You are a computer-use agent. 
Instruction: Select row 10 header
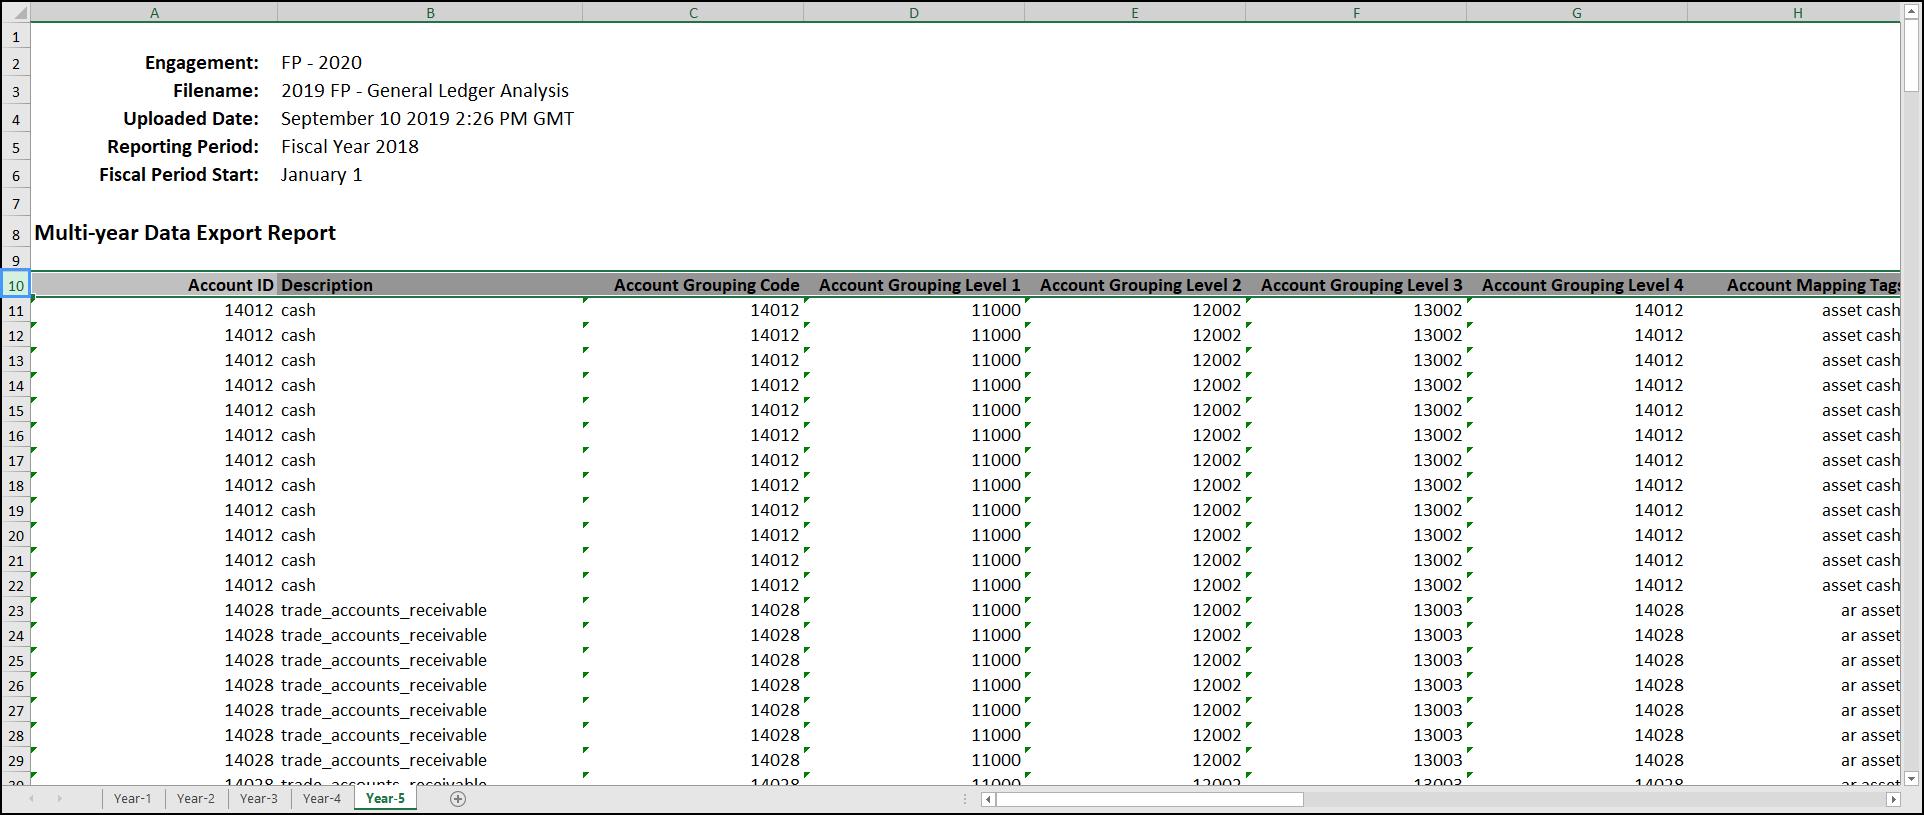(x=15, y=285)
